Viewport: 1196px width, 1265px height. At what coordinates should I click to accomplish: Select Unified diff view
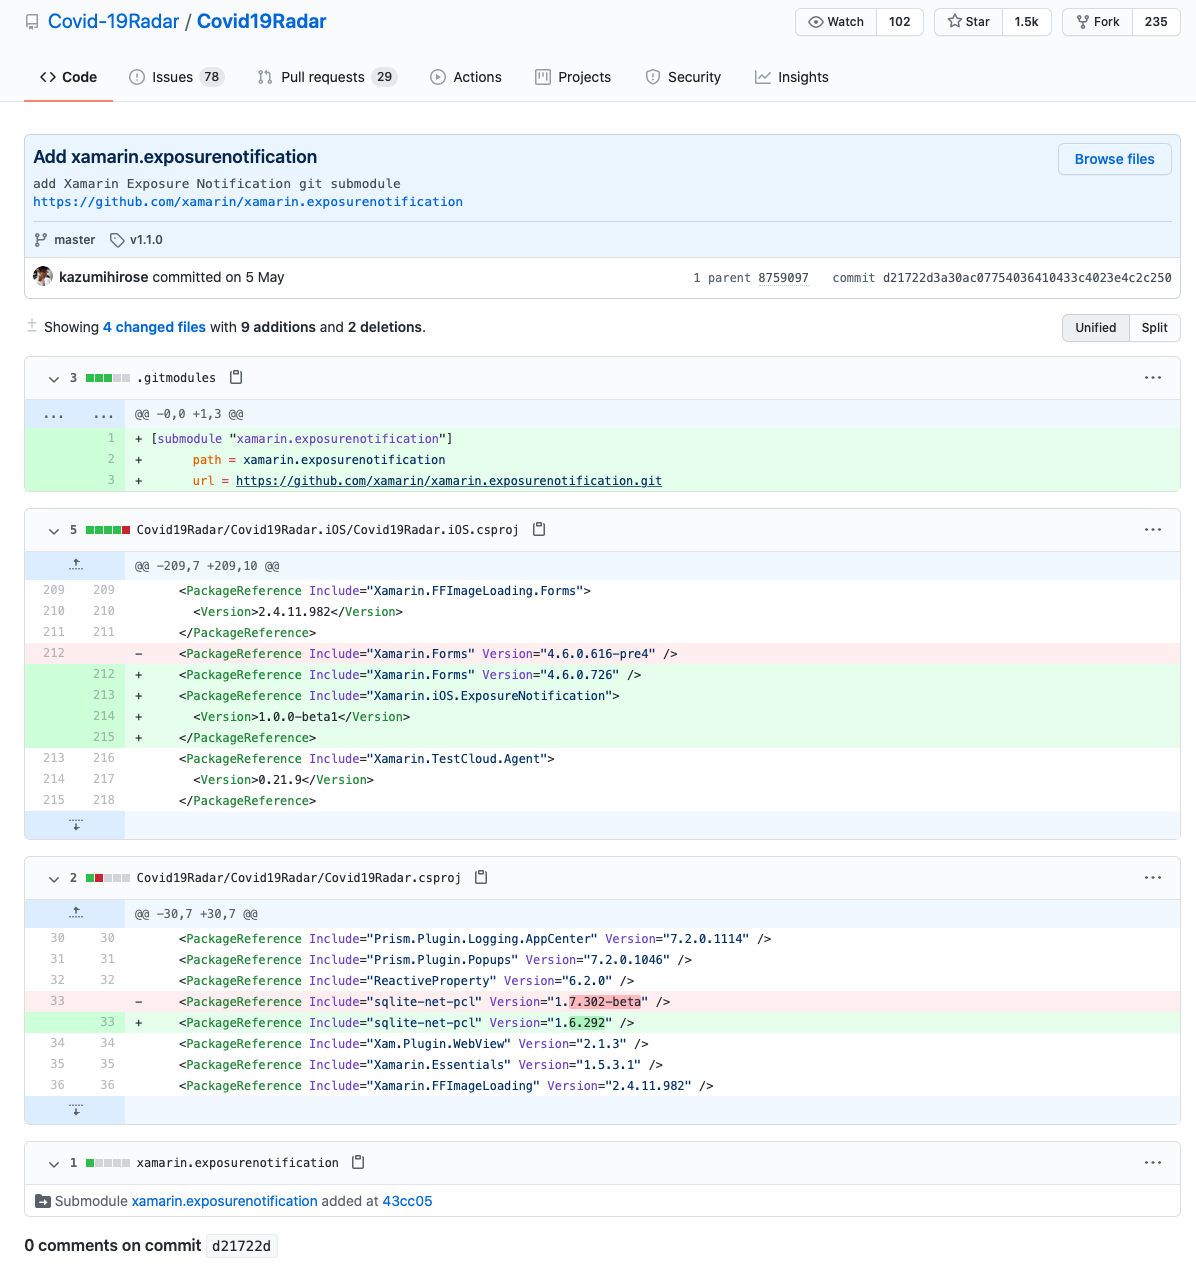(1096, 328)
